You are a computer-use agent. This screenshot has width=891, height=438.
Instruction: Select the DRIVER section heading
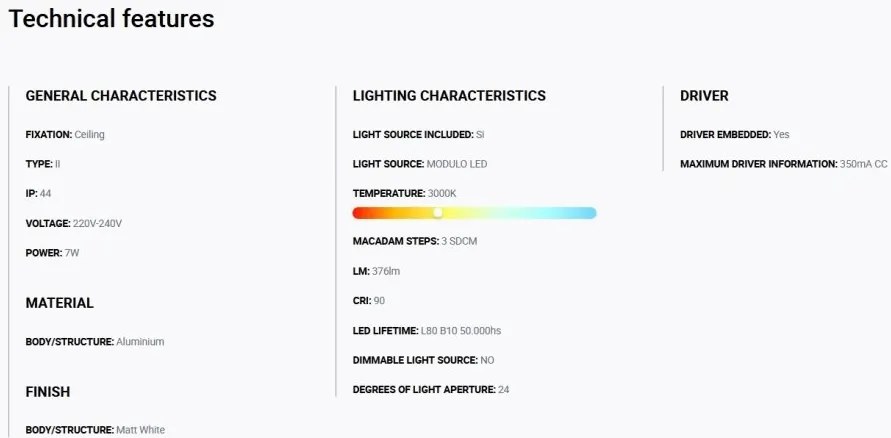point(704,95)
